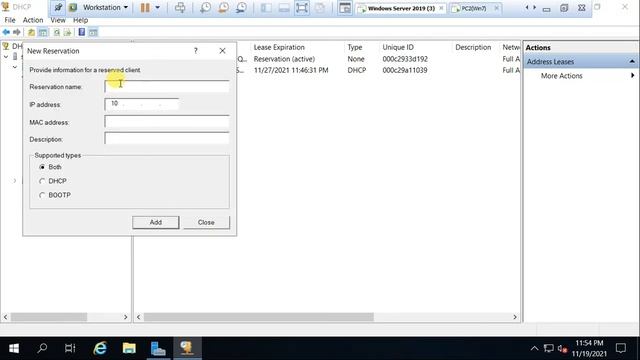This screenshot has width=640, height=360.
Task: Toggle the show/hide console tree icon
Action: tap(43, 32)
